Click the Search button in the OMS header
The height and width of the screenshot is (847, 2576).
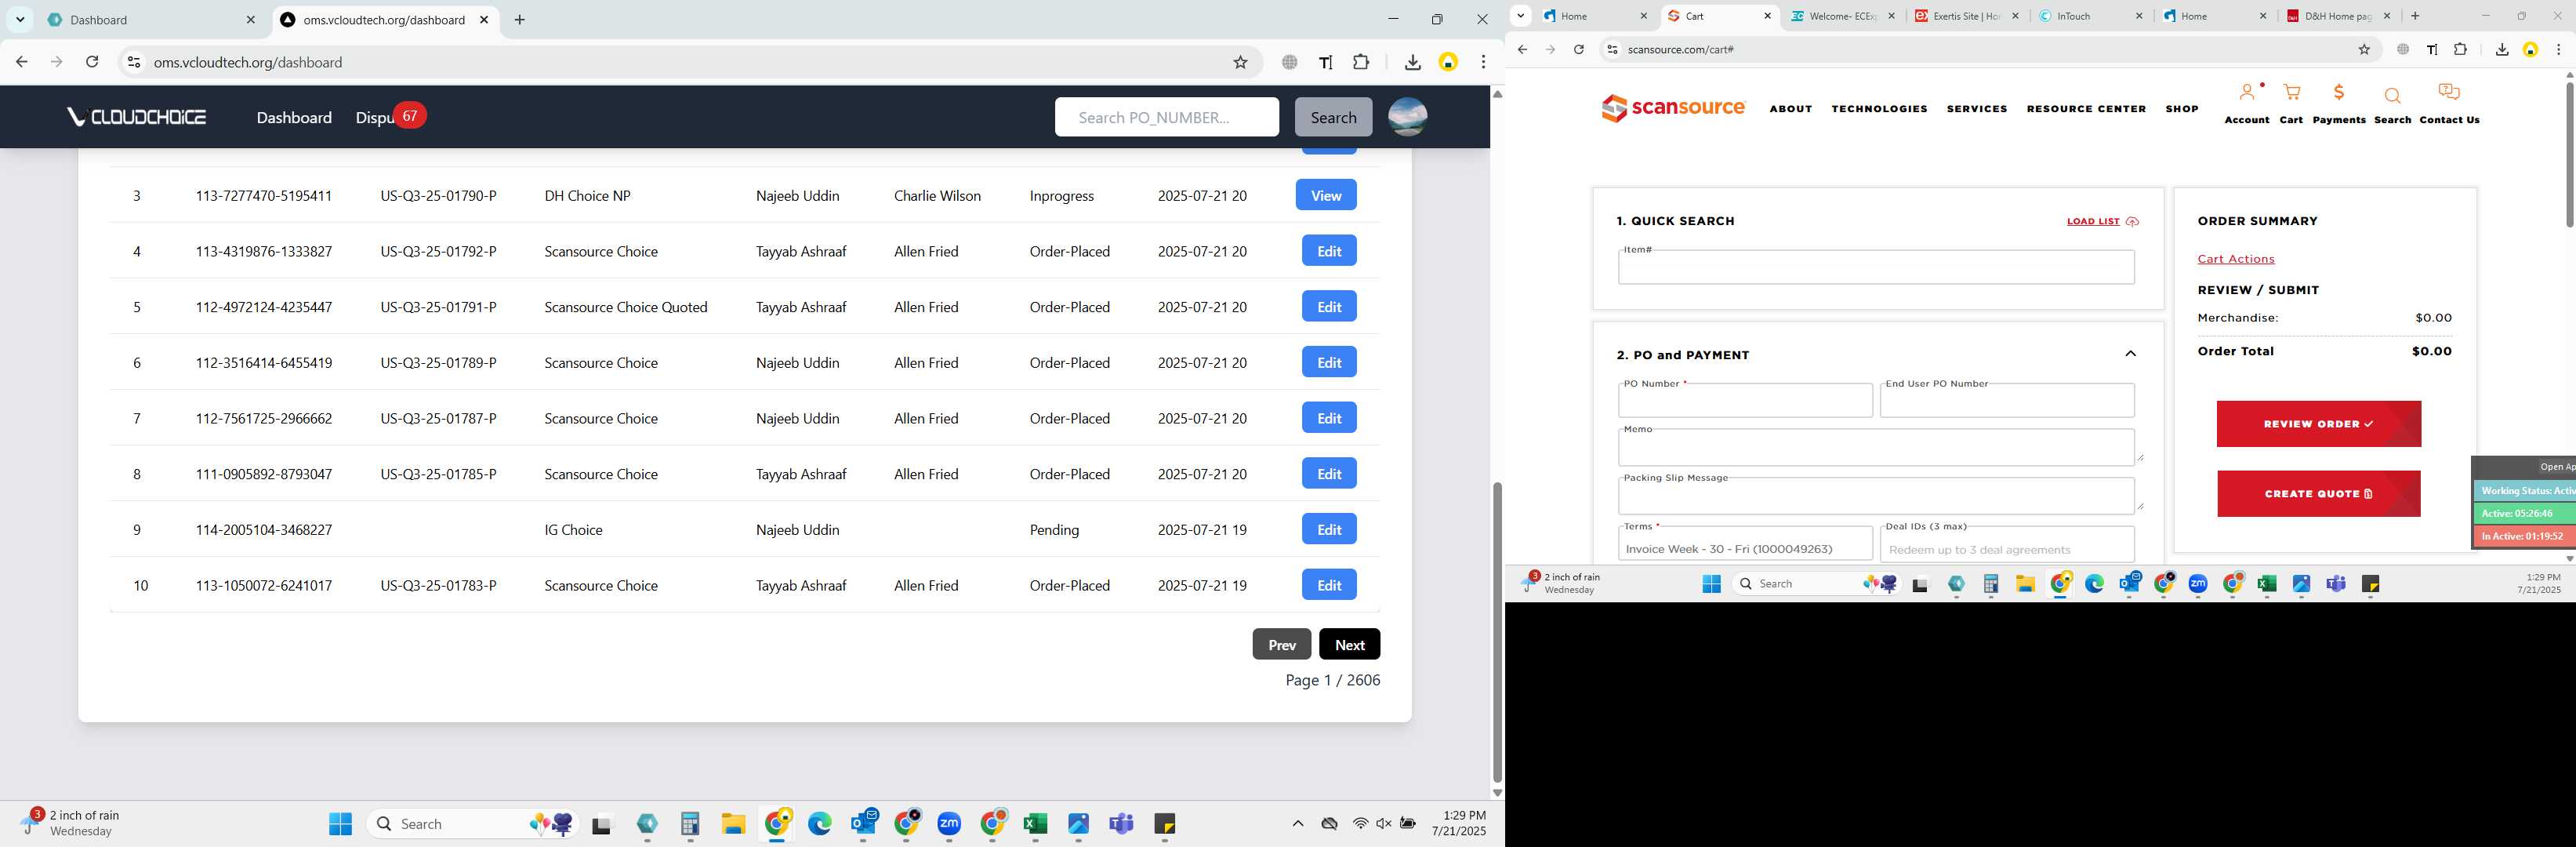[1333, 117]
